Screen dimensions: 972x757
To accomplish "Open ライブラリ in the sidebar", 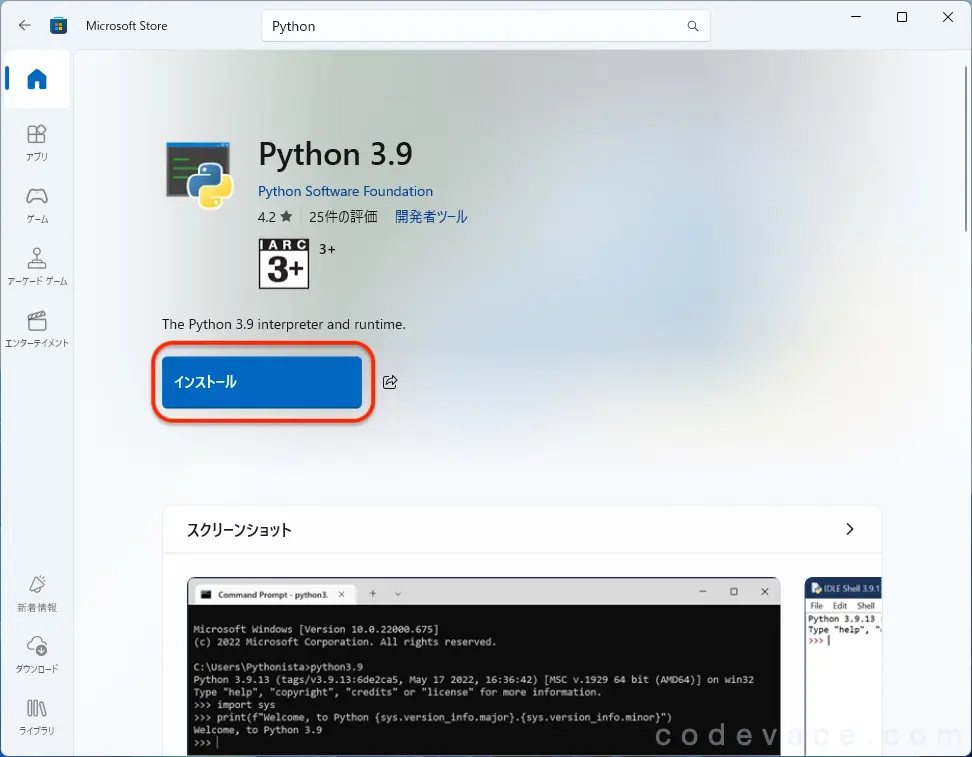I will click(x=37, y=716).
